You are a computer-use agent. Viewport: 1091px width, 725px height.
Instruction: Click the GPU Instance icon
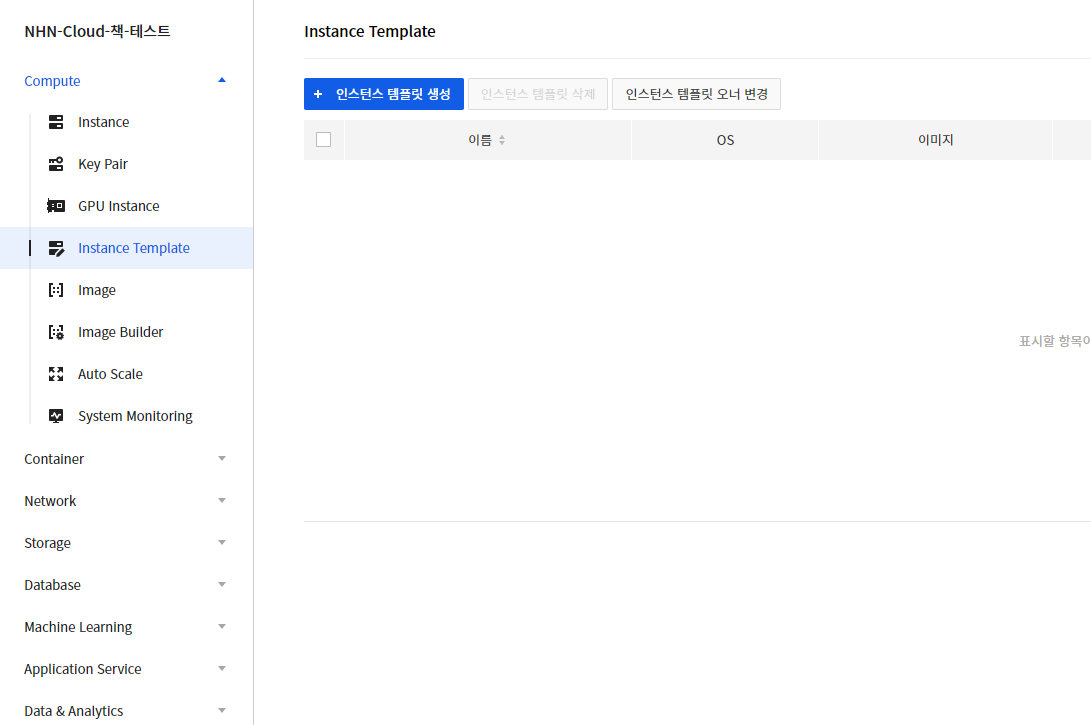57,206
